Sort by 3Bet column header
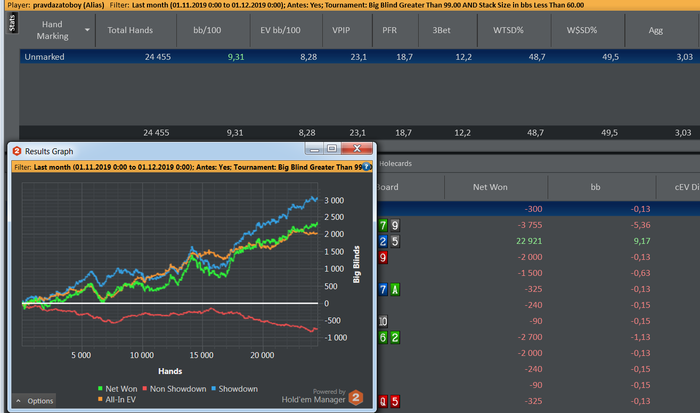700x413 pixels. (441, 30)
